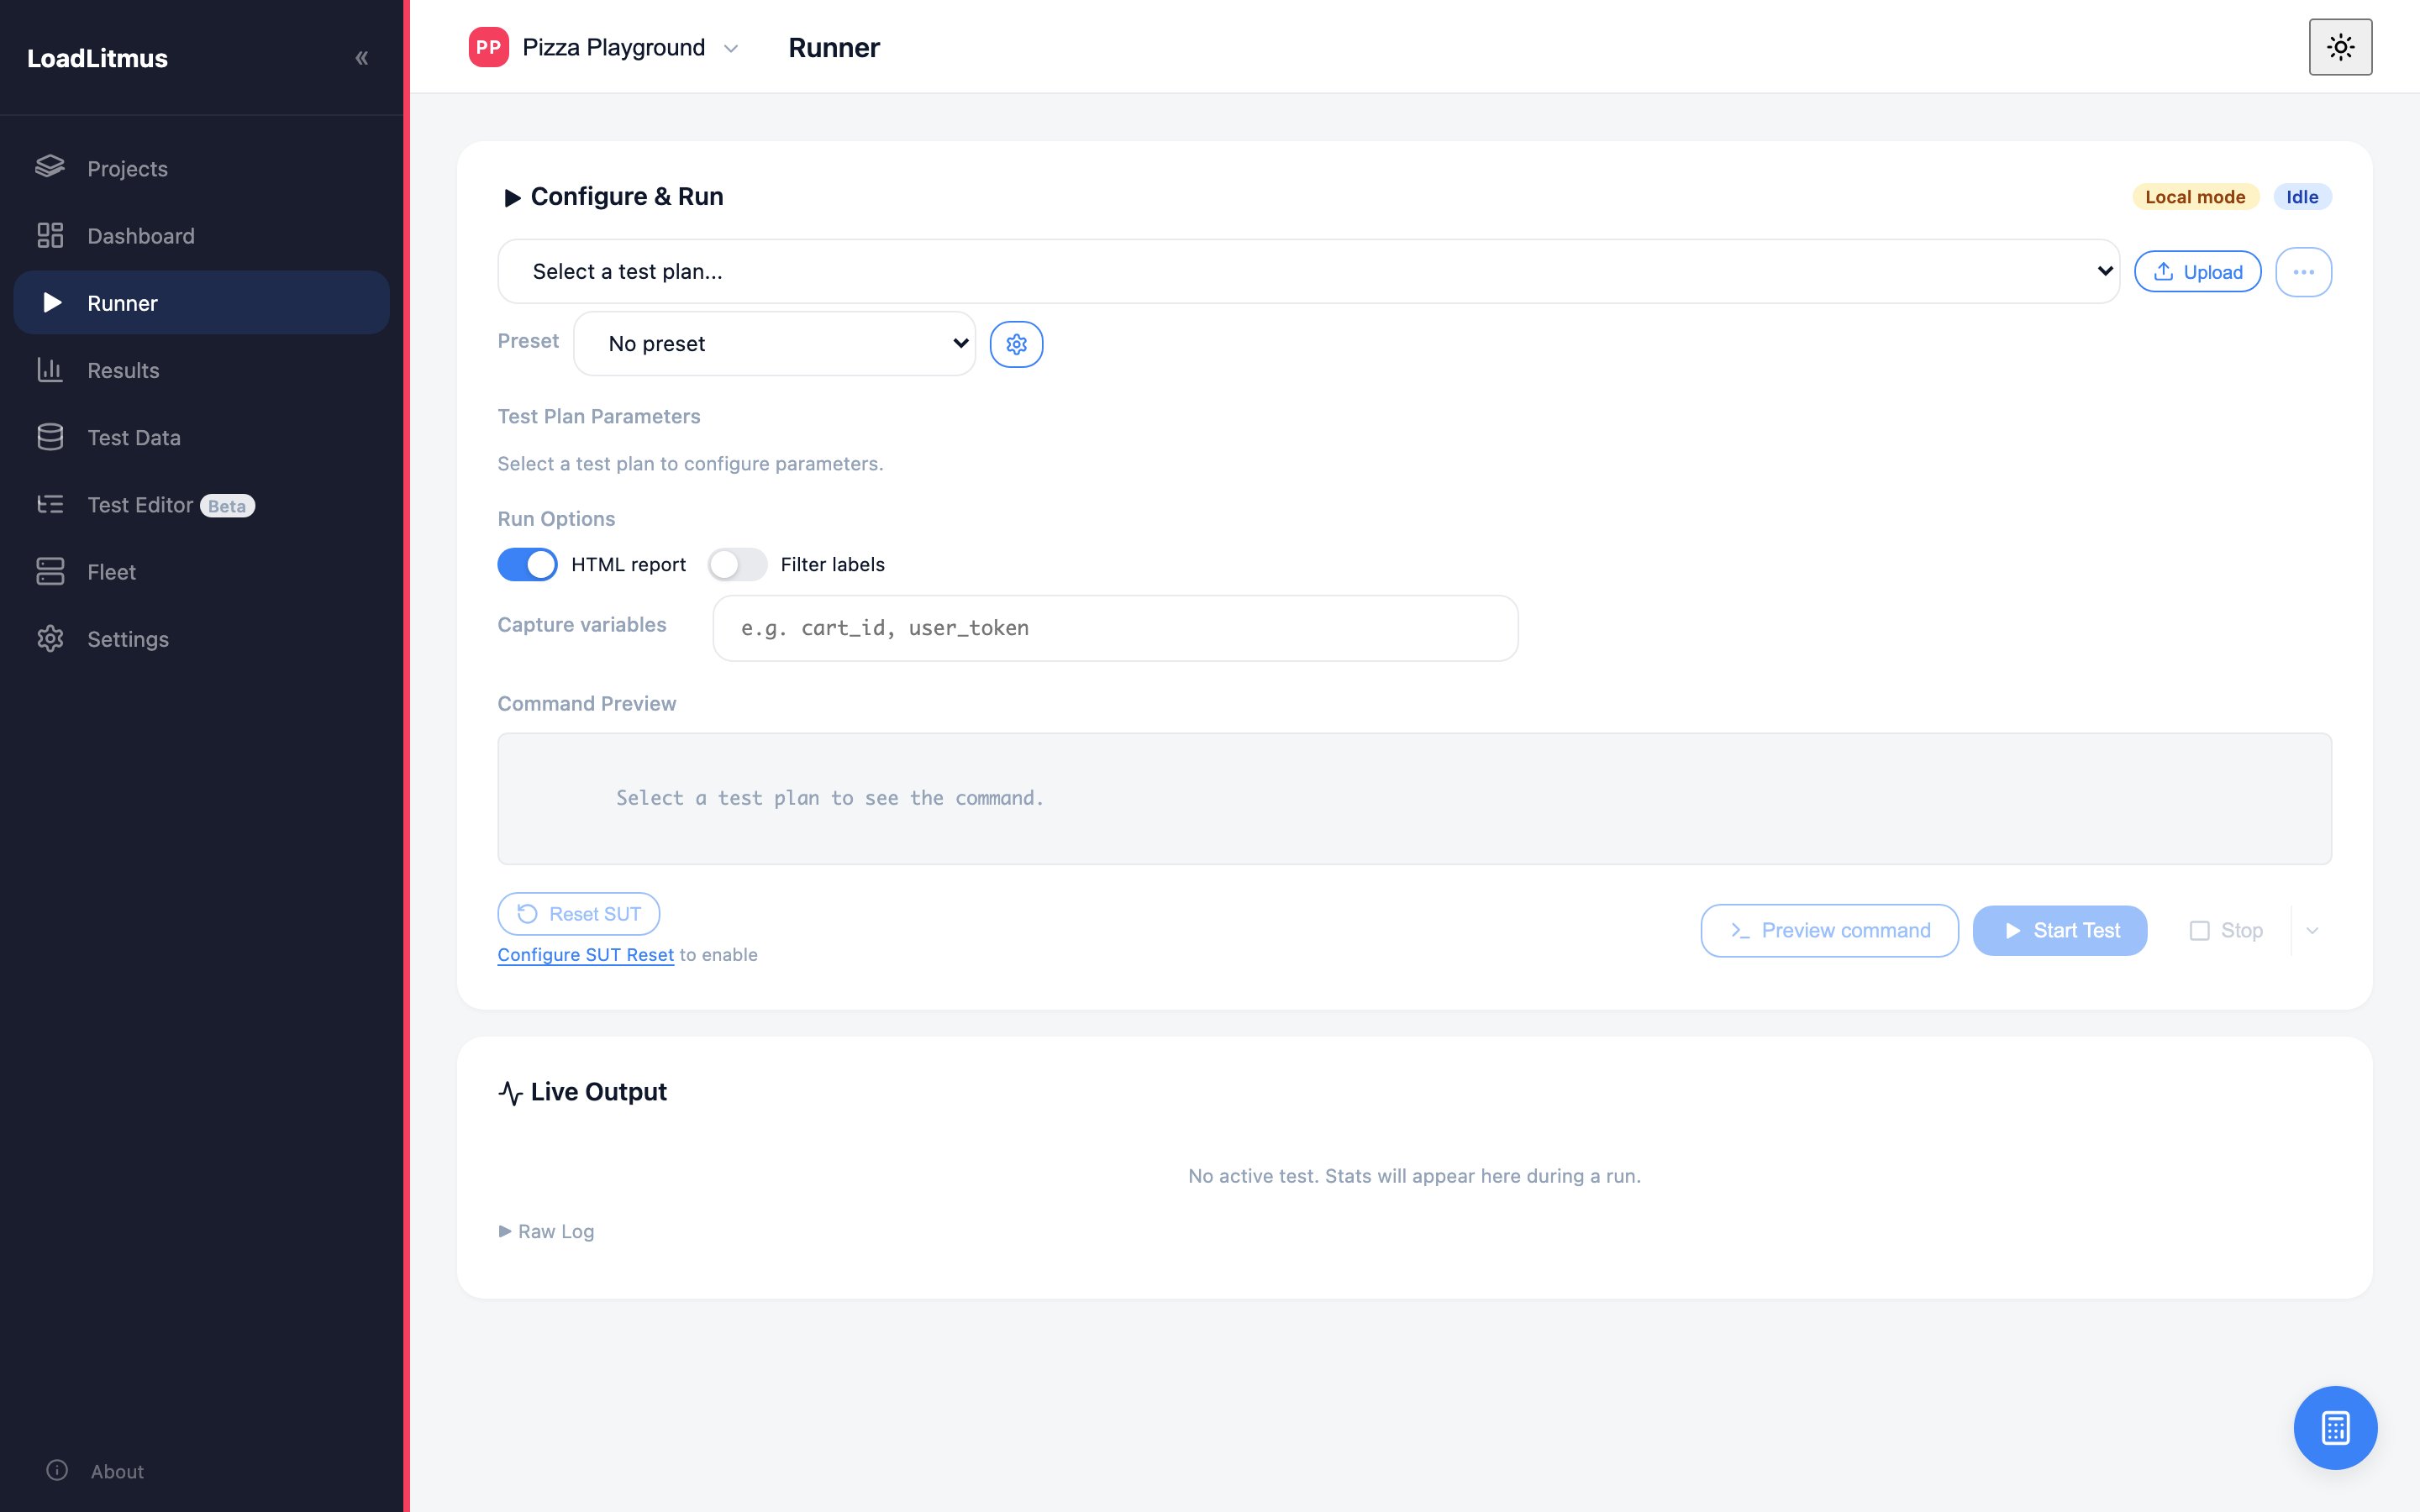Click the Runner play icon in sidebar
The height and width of the screenshot is (1512, 2420).
click(x=52, y=302)
